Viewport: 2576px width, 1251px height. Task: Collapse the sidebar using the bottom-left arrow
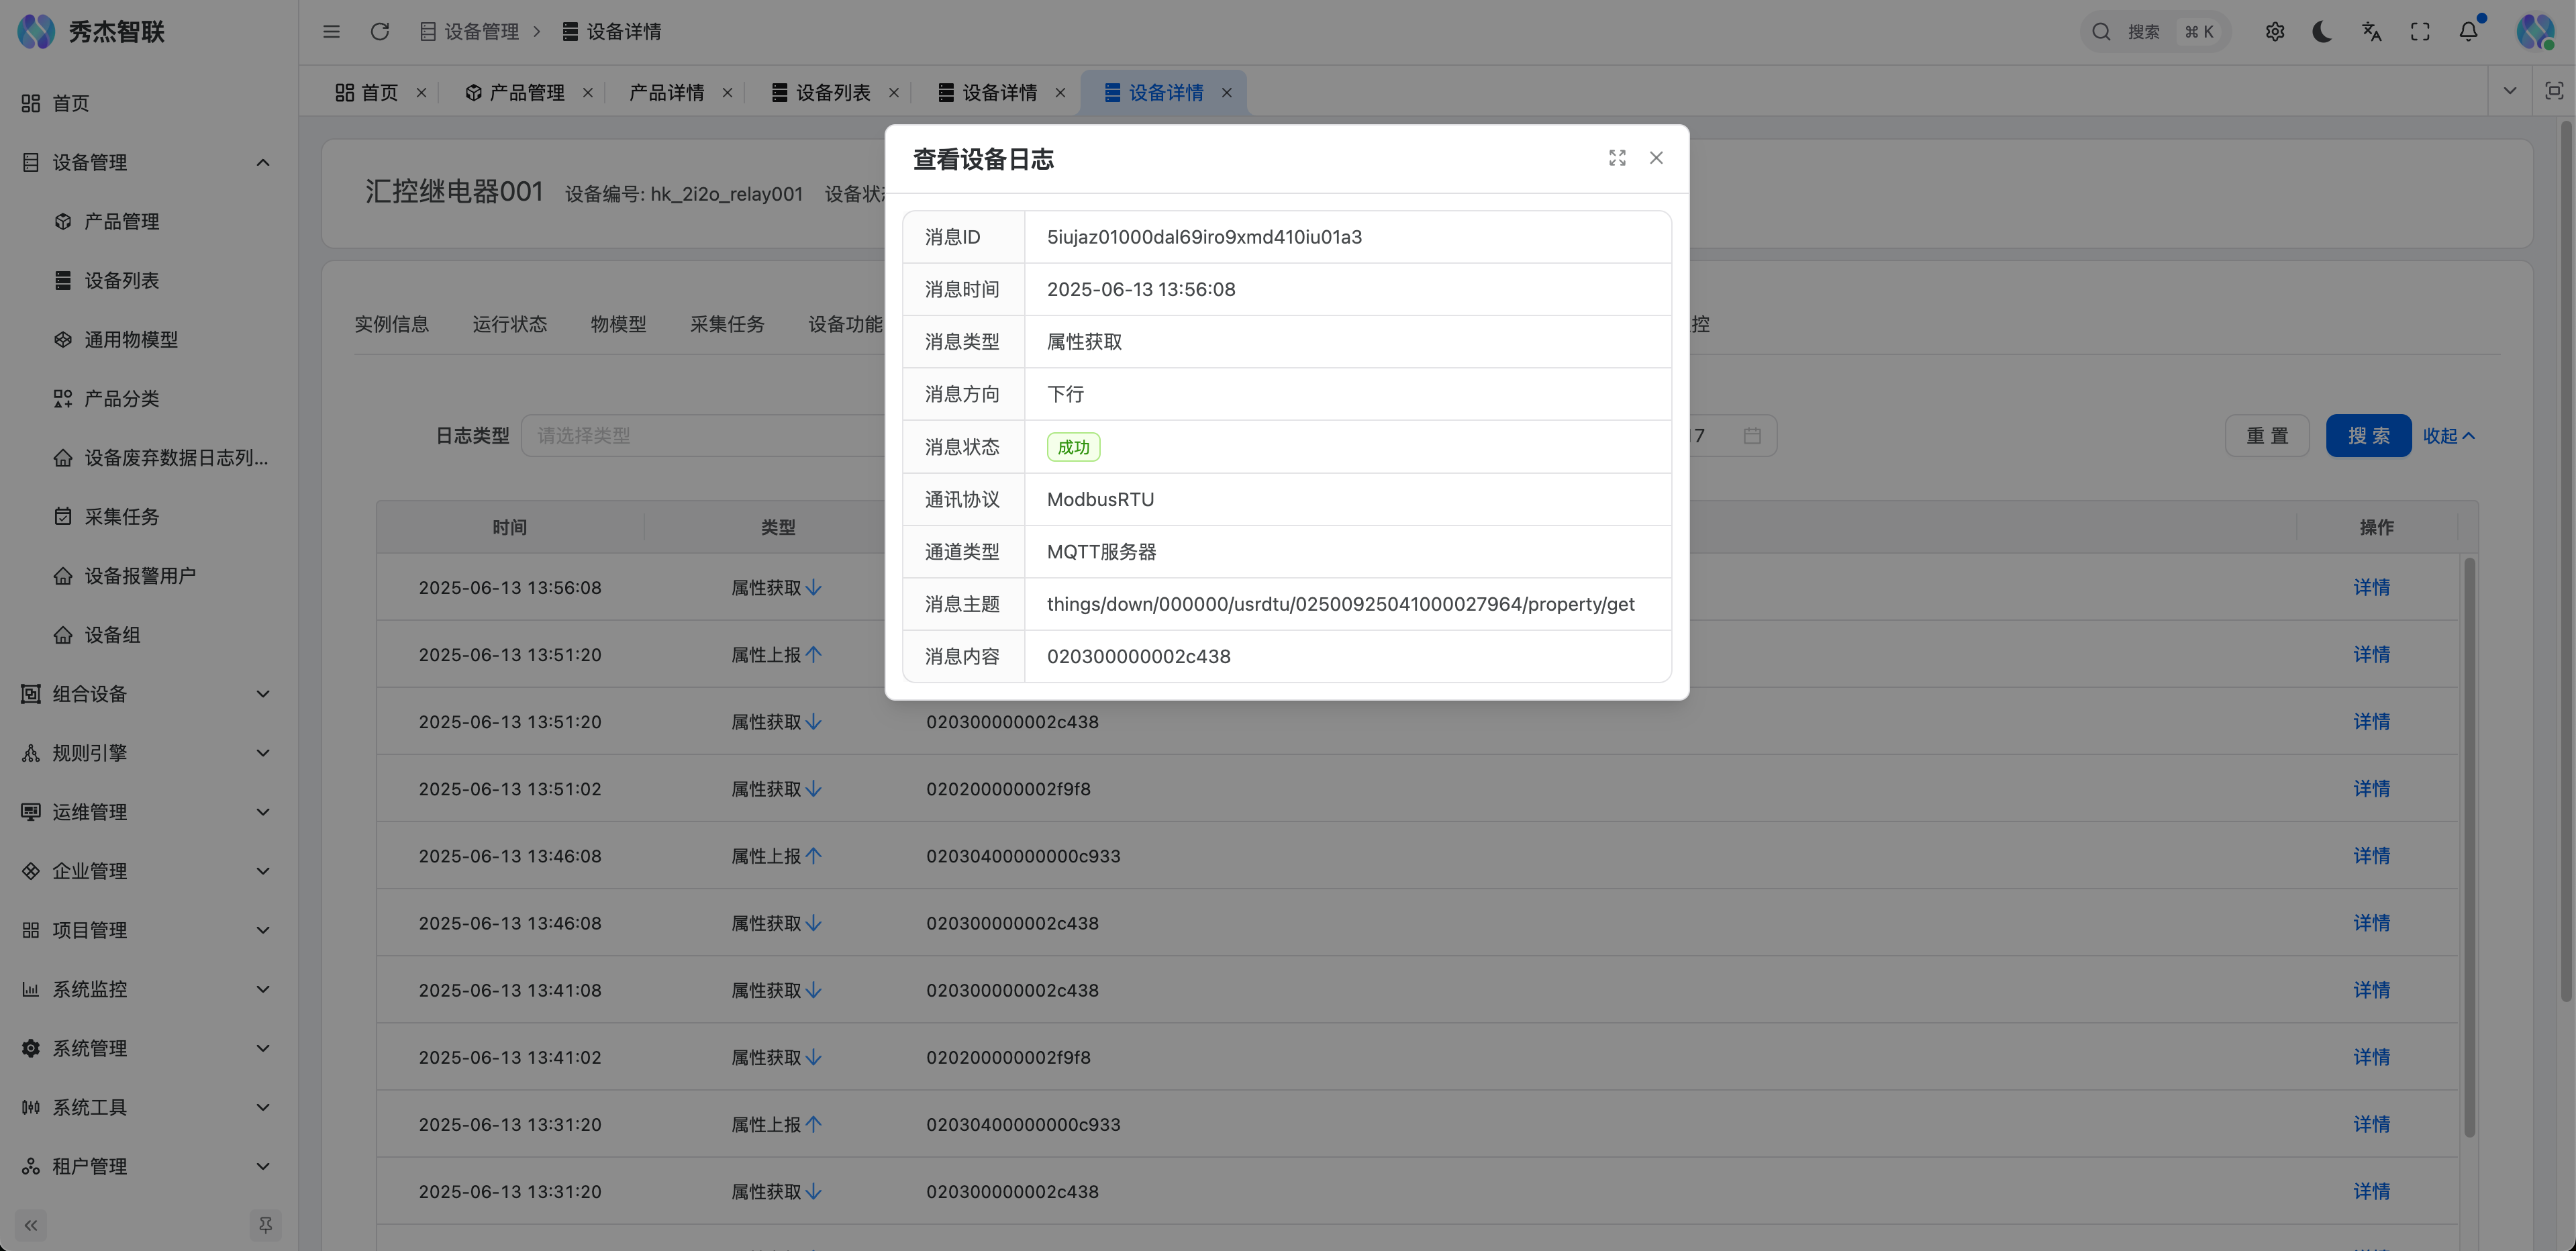pos(30,1225)
